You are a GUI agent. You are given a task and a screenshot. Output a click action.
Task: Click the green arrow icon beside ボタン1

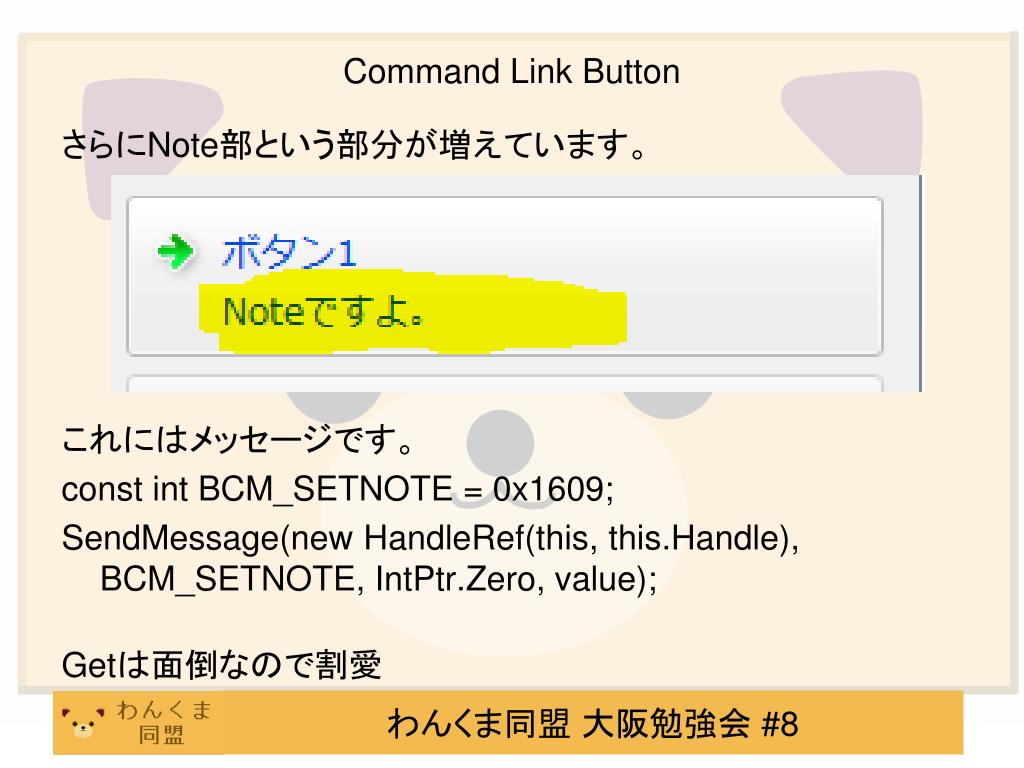(176, 251)
